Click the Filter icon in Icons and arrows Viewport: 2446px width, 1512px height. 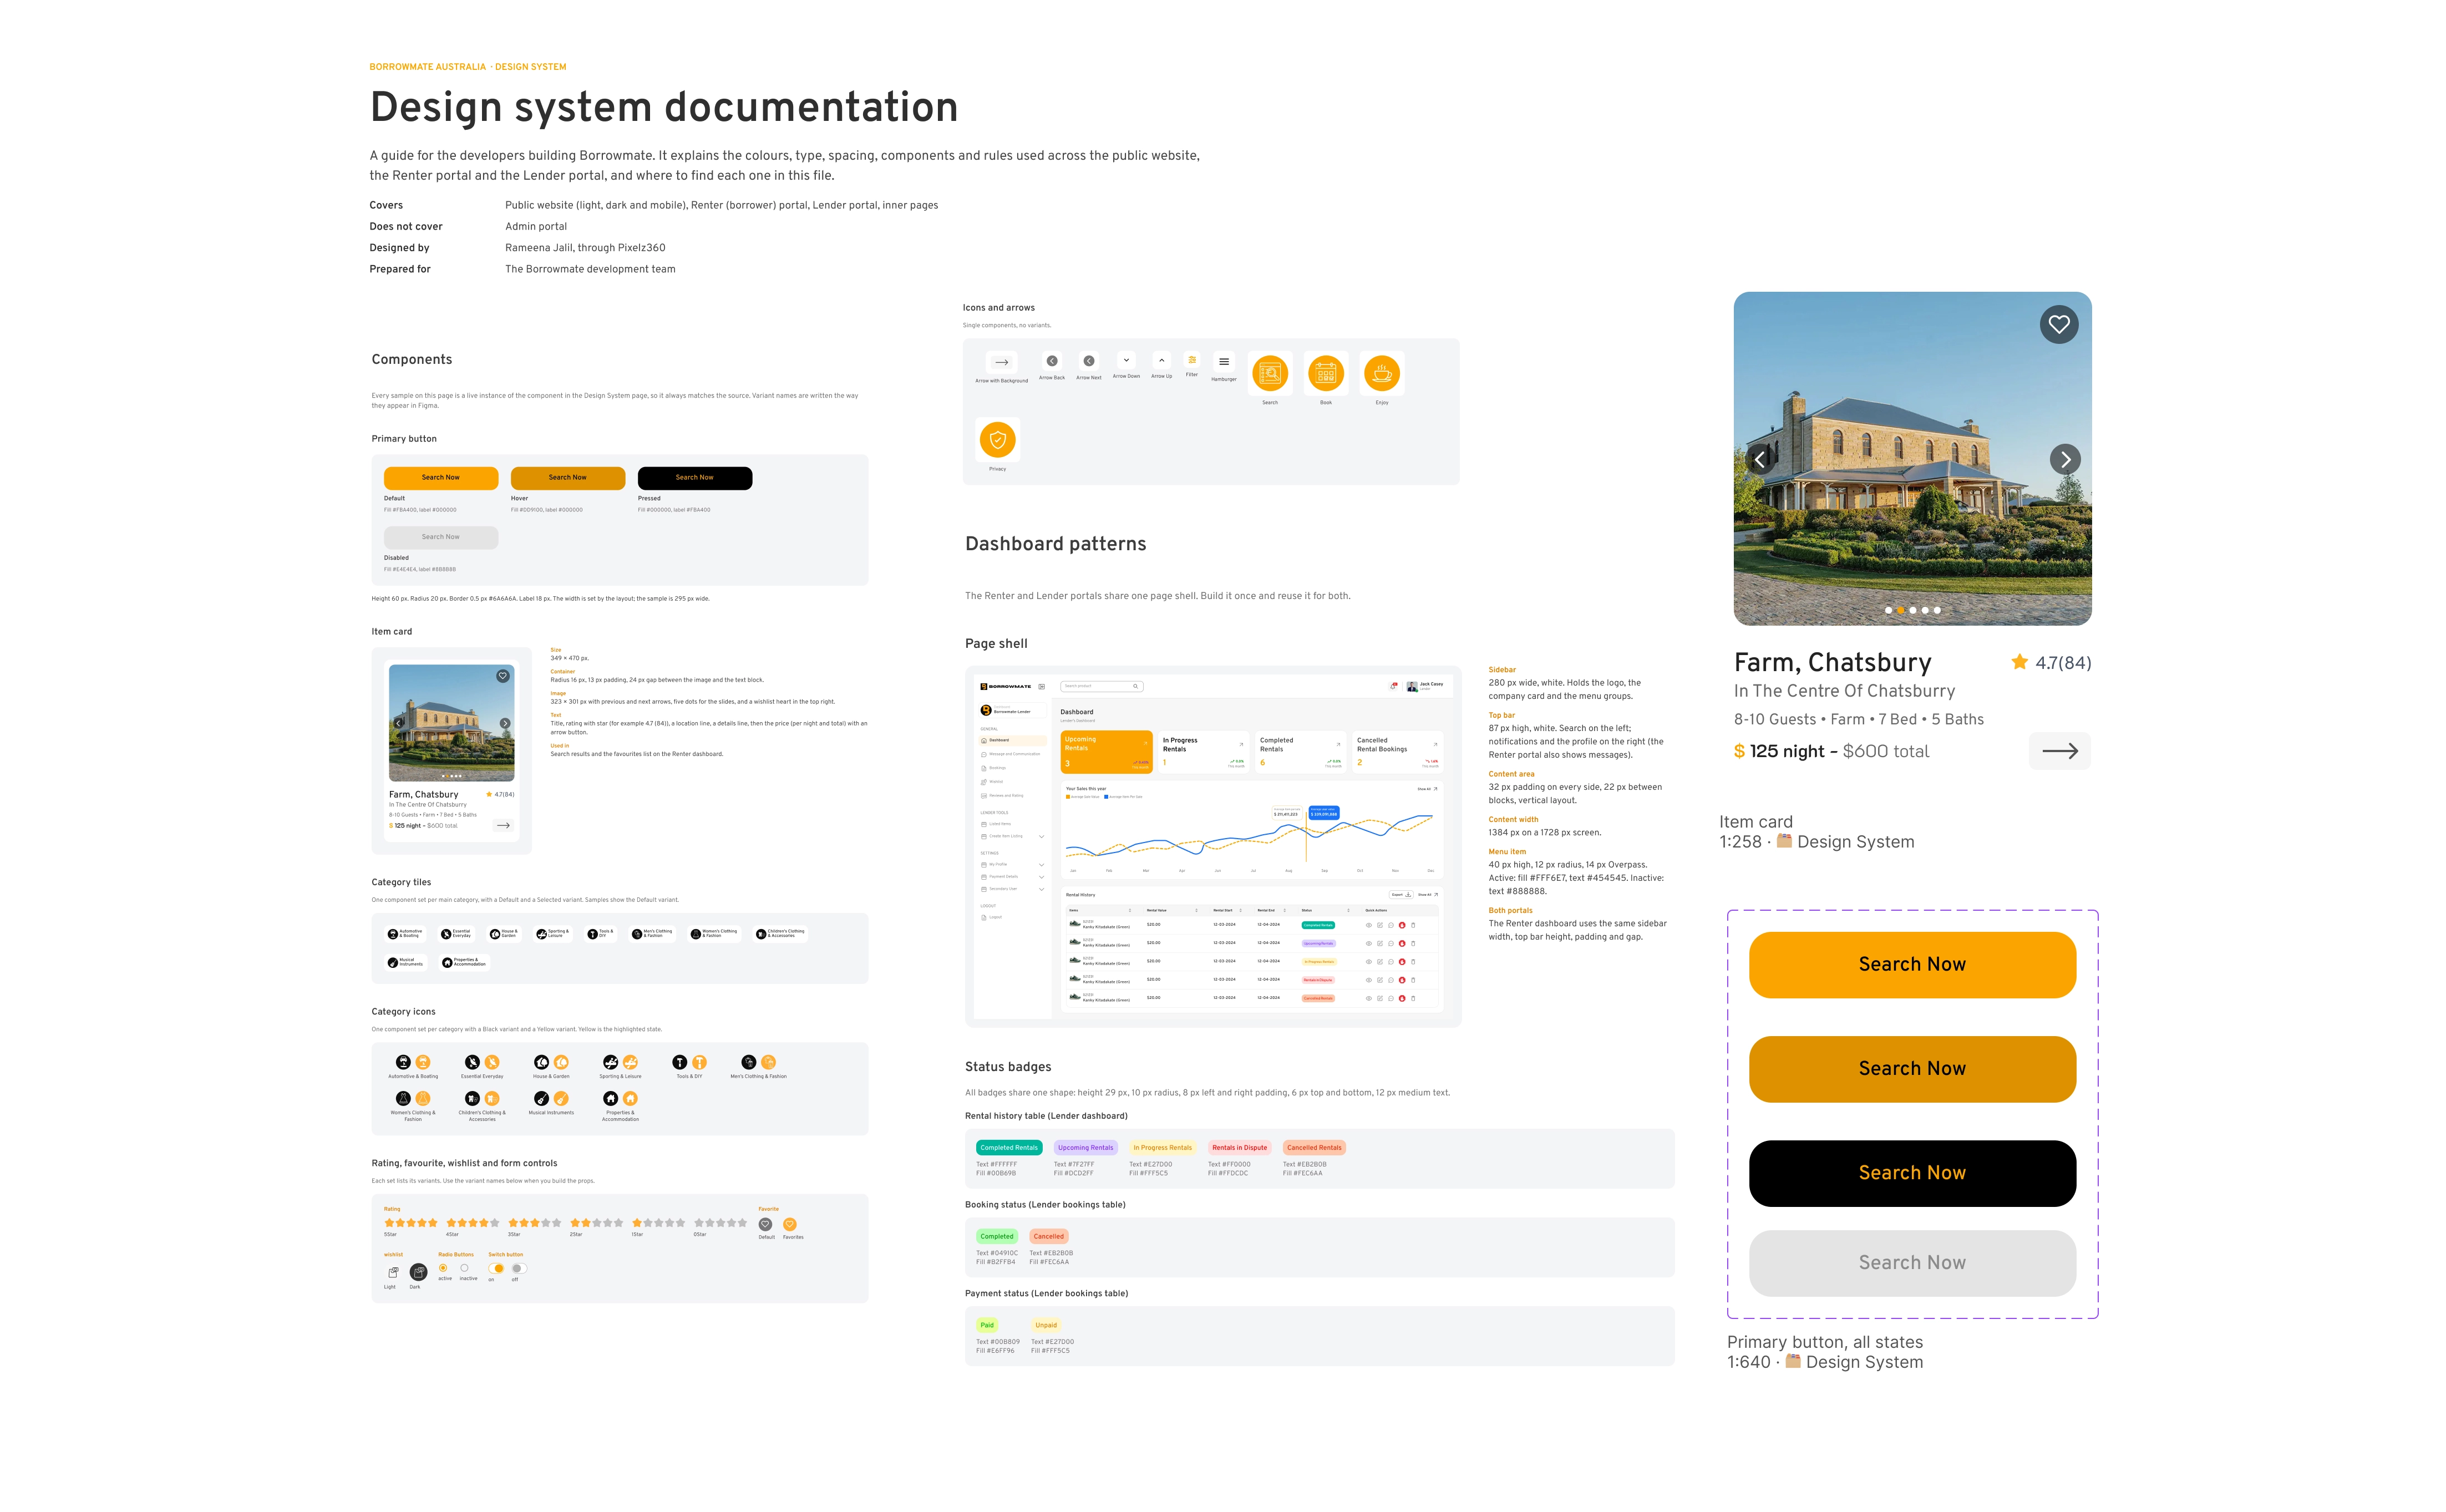[x=1192, y=360]
